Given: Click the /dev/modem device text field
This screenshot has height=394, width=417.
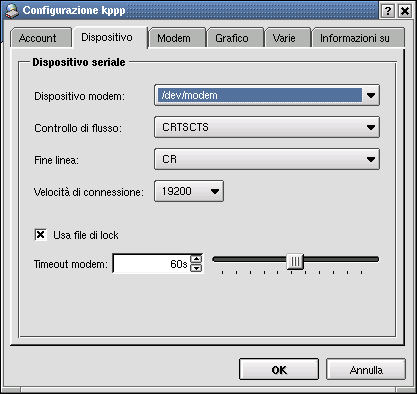Looking at the screenshot, I should [x=260, y=95].
